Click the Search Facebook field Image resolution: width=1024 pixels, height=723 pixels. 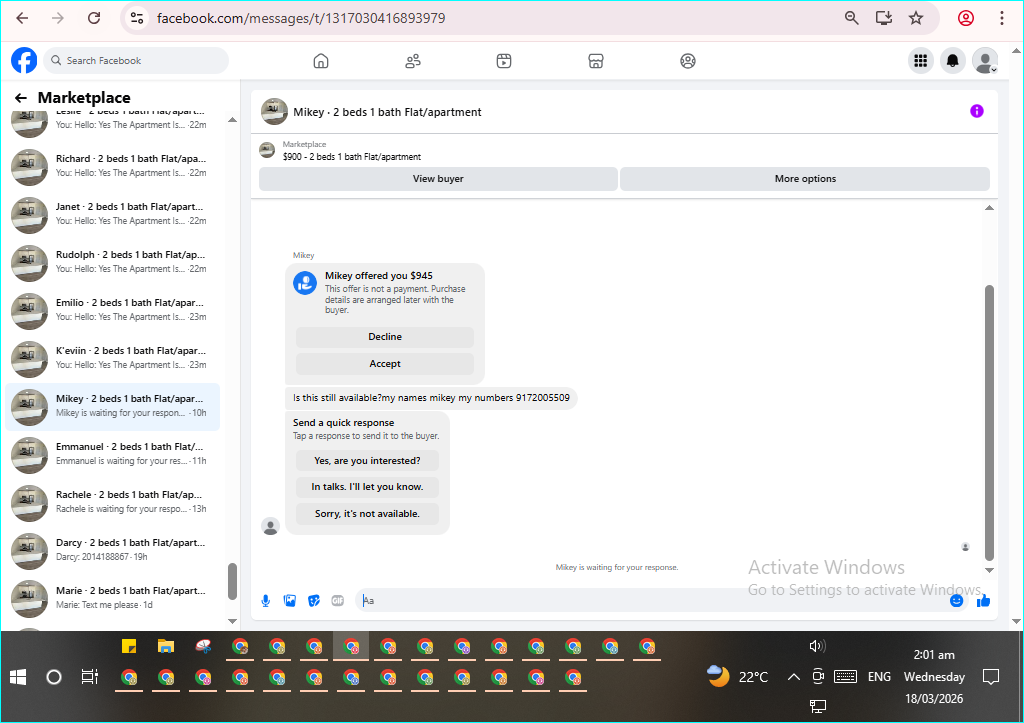pyautogui.click(x=136, y=61)
